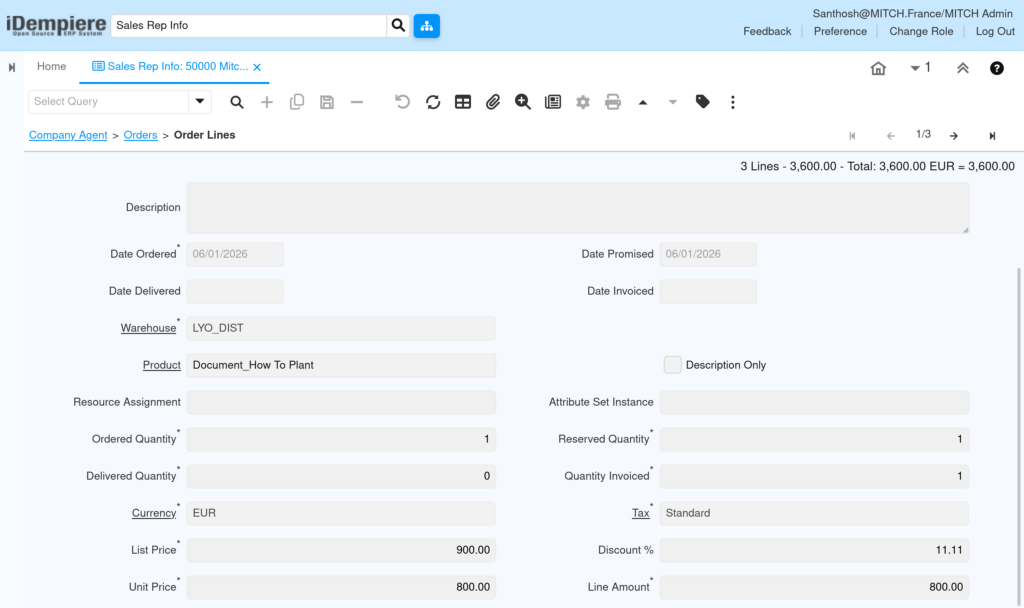Click the Date Delivered field
Screen dimensions: 1024x608
point(235,291)
